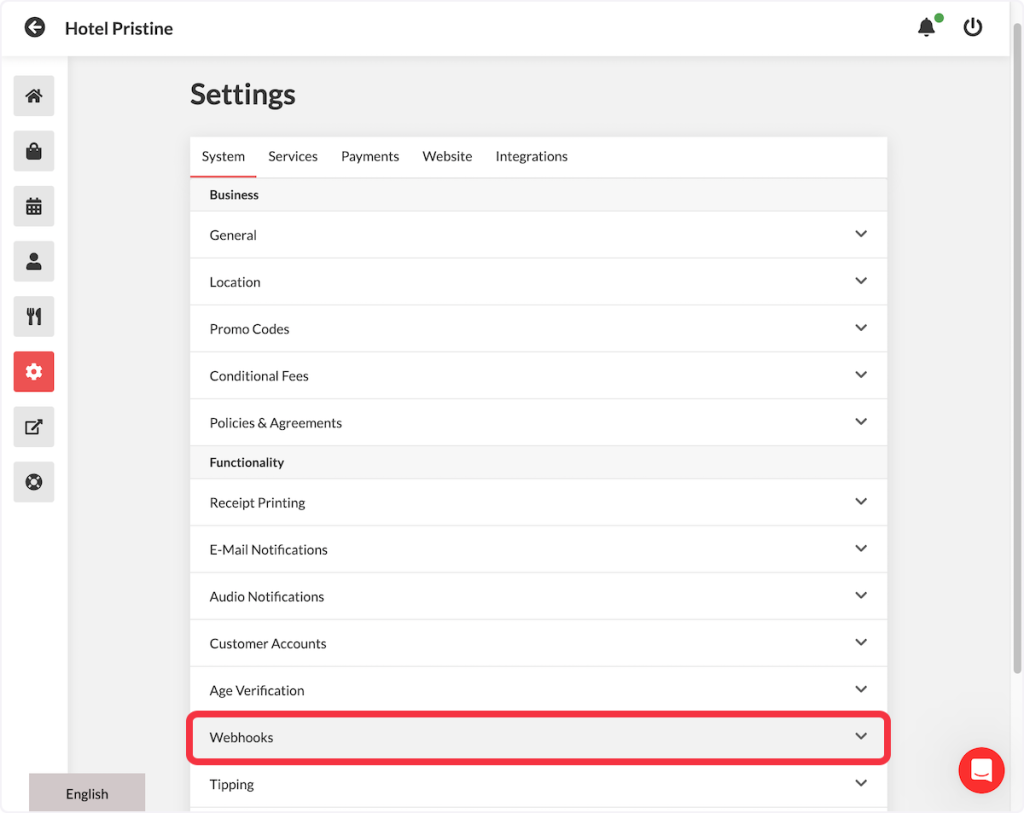1024x813 pixels.
Task: Expand the Promo Codes section
Action: tap(538, 329)
